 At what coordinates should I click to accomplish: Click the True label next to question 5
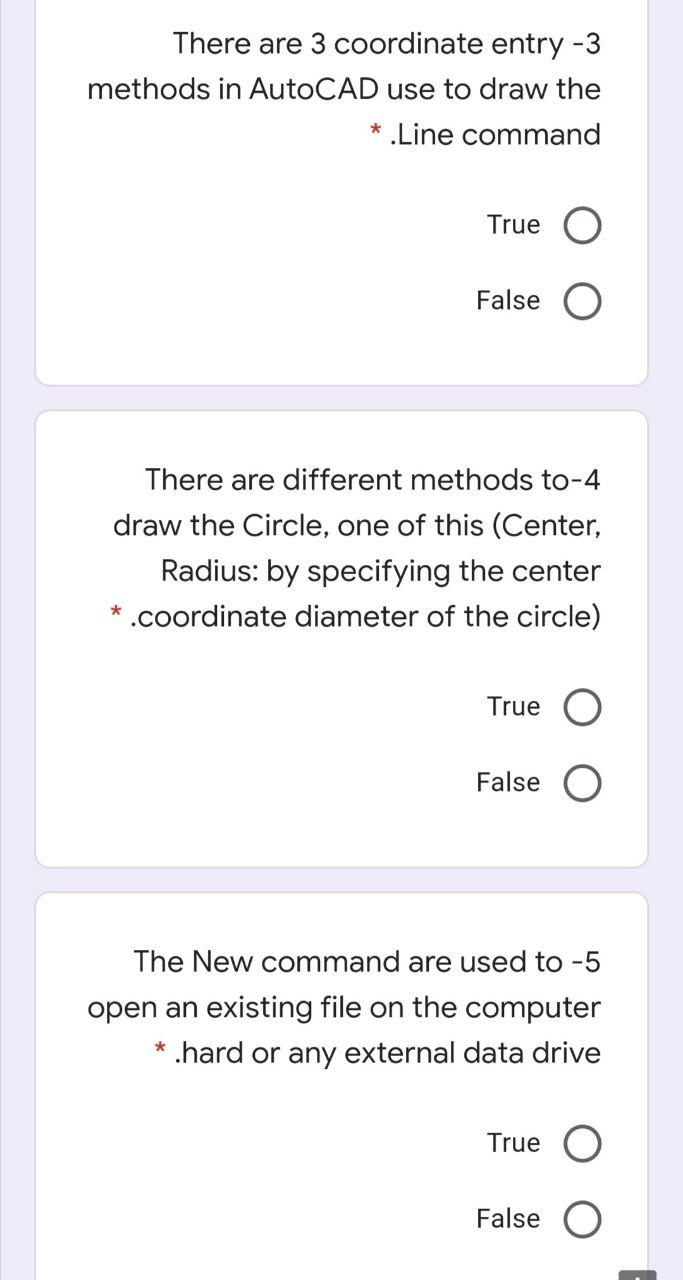[x=513, y=1142]
